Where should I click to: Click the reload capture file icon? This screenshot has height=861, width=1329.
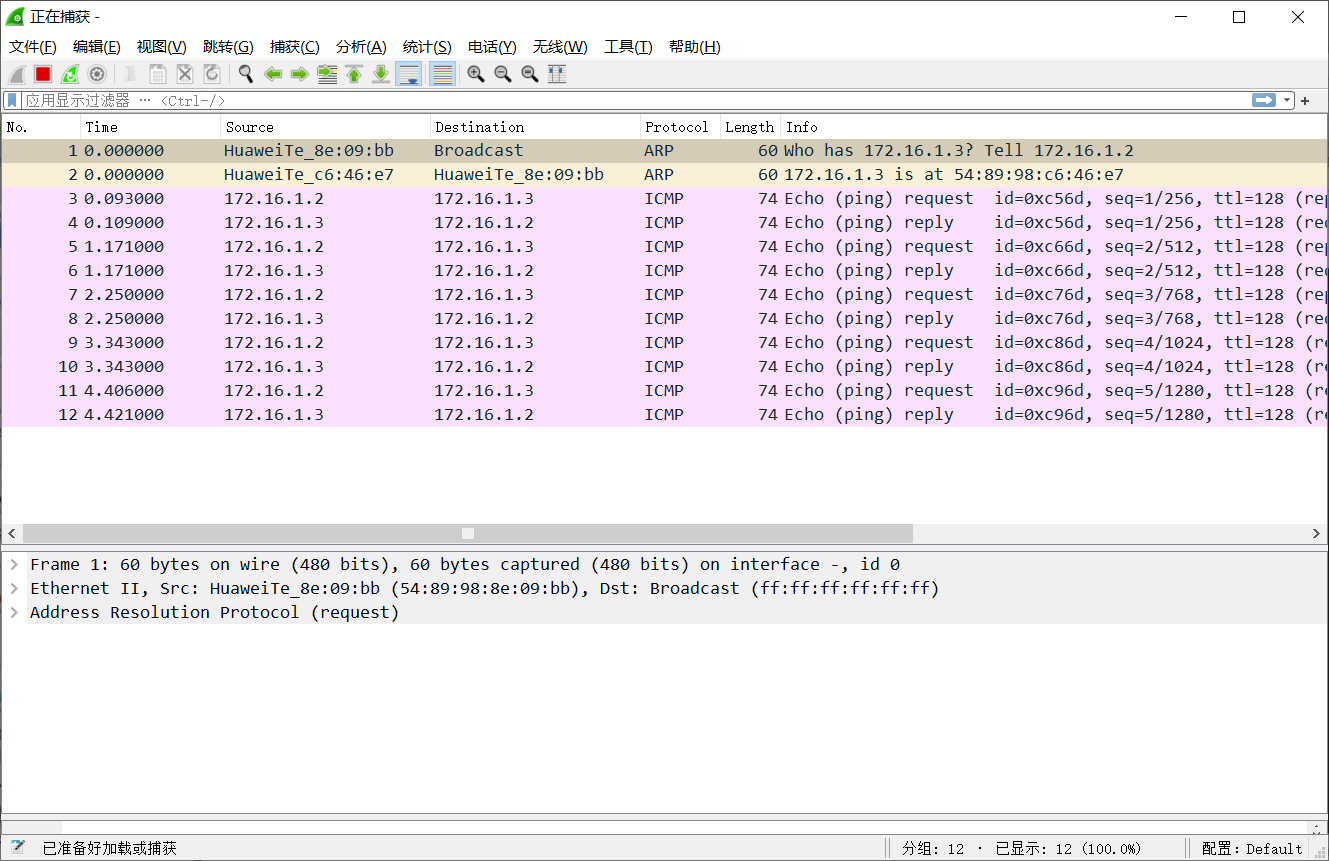tap(212, 74)
